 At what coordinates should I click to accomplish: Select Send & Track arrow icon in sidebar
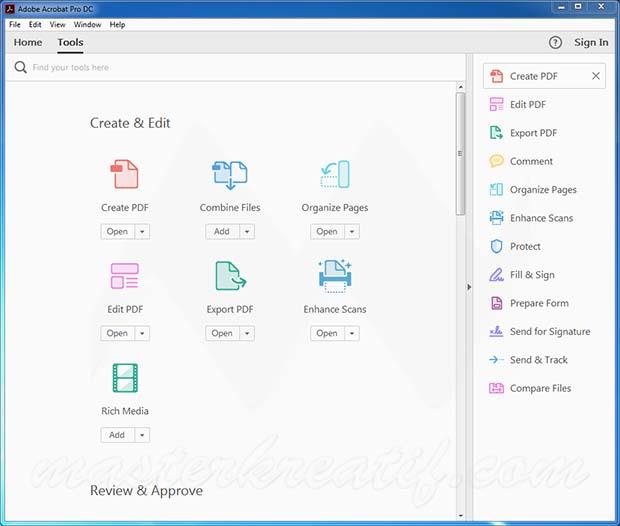[x=496, y=359]
